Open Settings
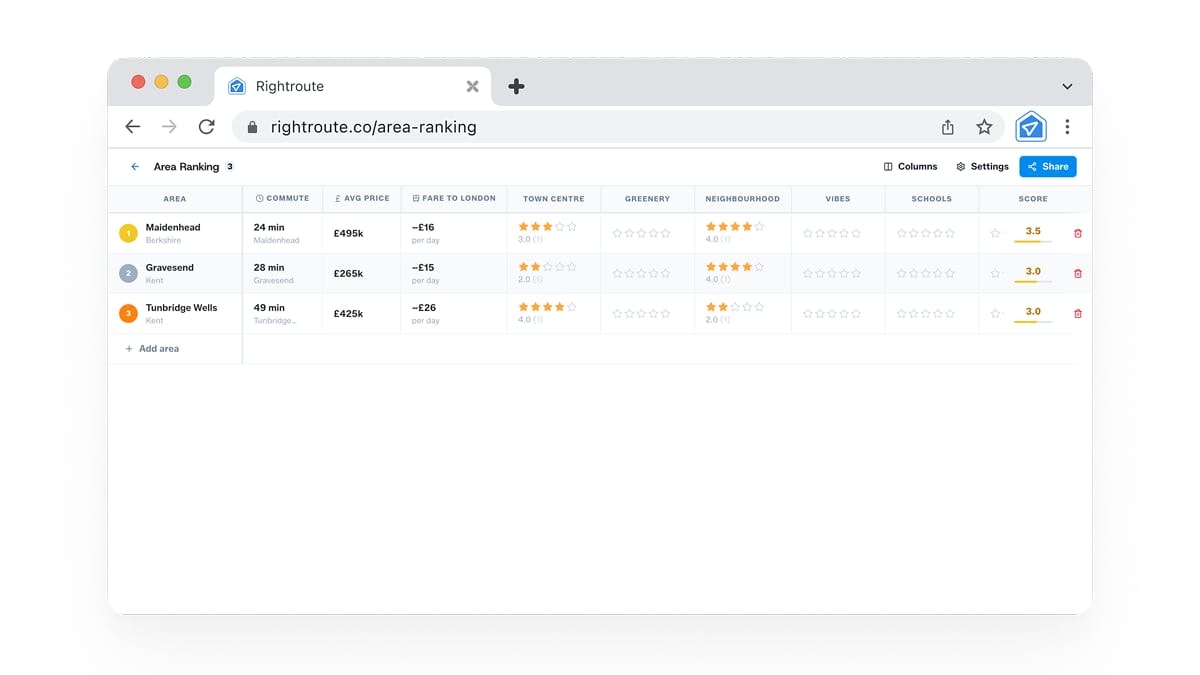This screenshot has height=675, width=1200. click(x=982, y=167)
